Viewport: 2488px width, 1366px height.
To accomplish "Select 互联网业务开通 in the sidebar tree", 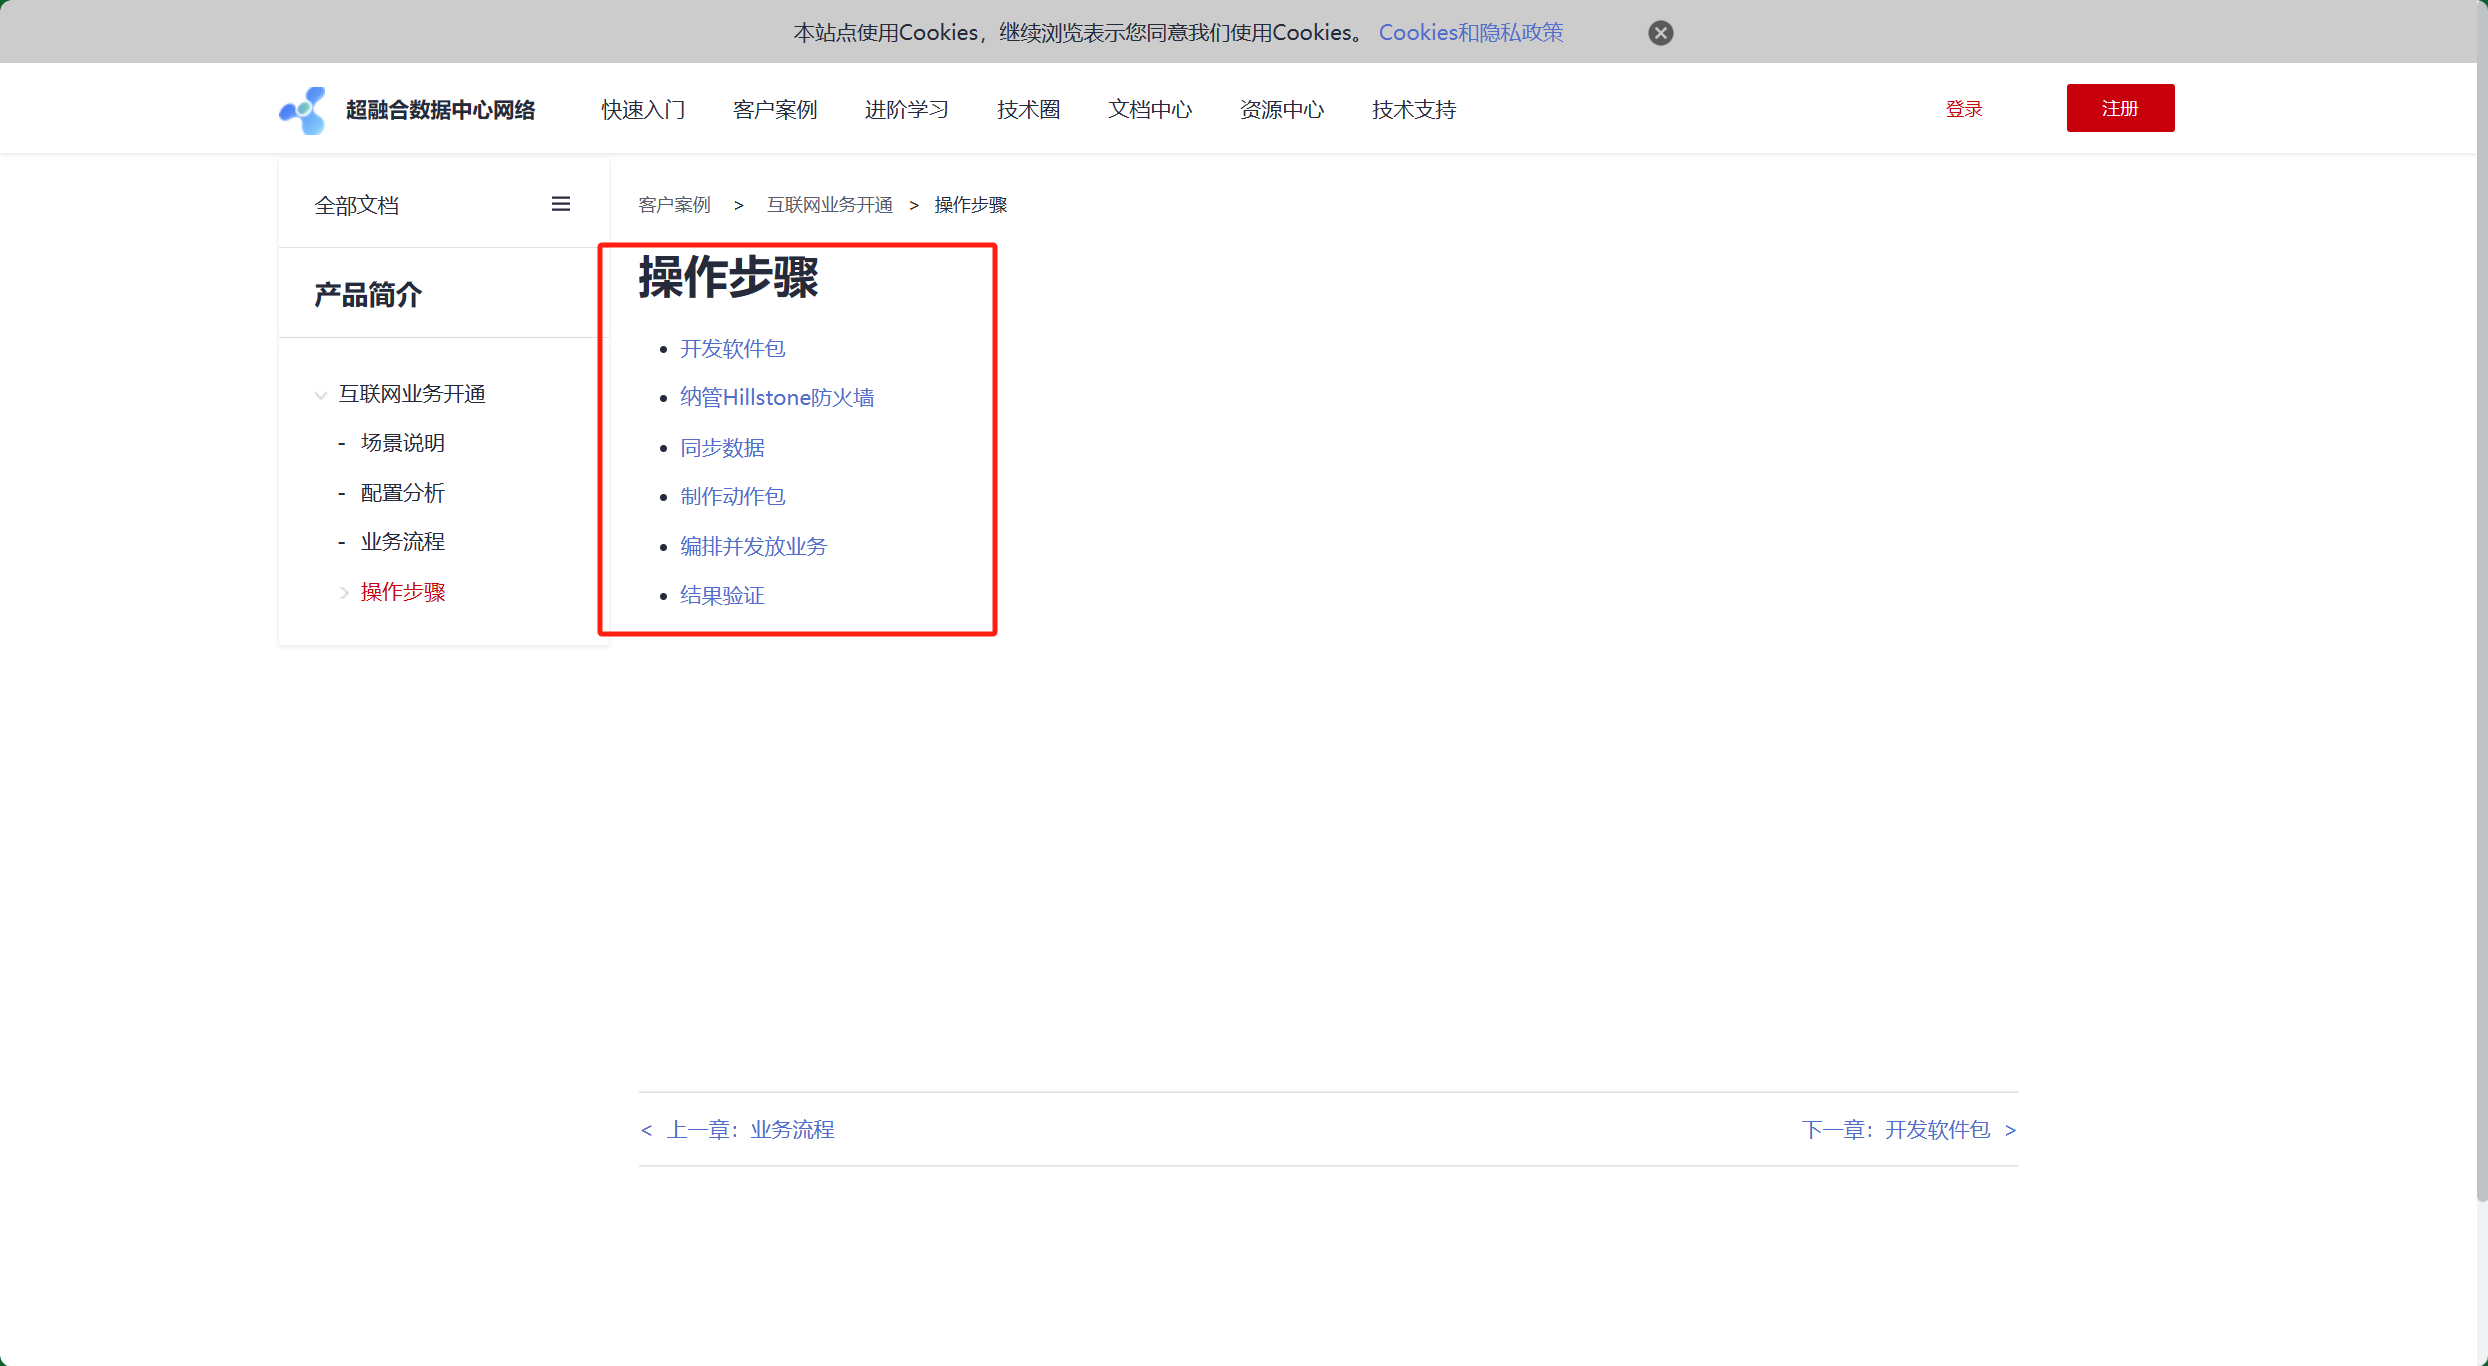I will [412, 394].
